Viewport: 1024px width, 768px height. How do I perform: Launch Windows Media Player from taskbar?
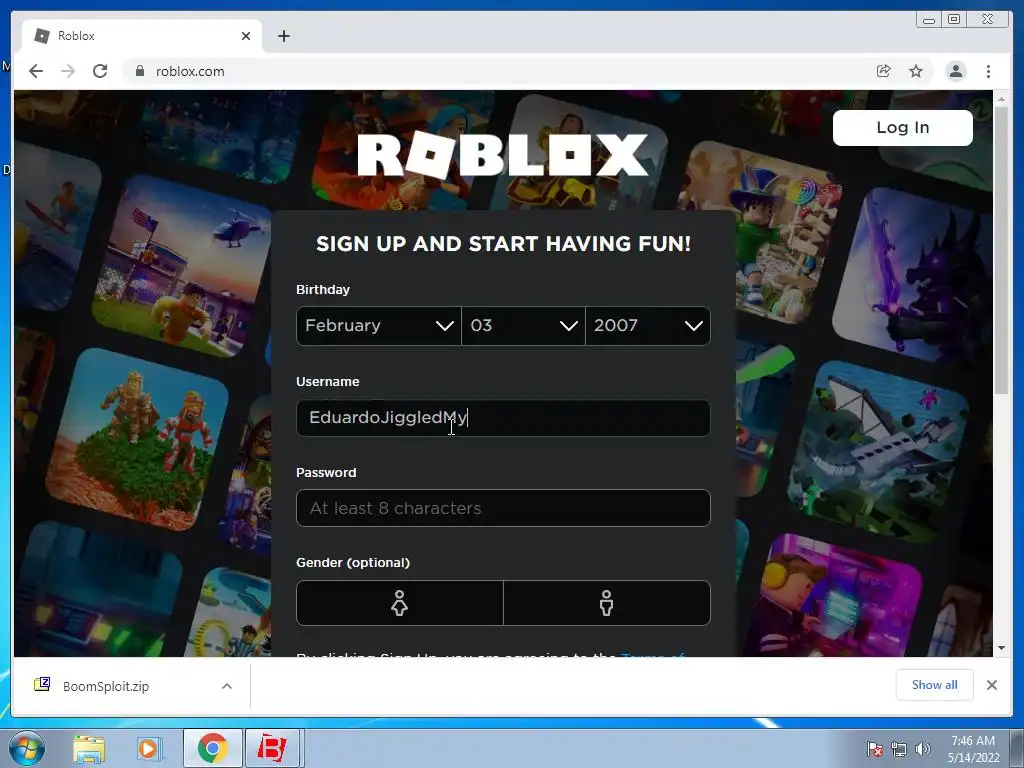148,748
